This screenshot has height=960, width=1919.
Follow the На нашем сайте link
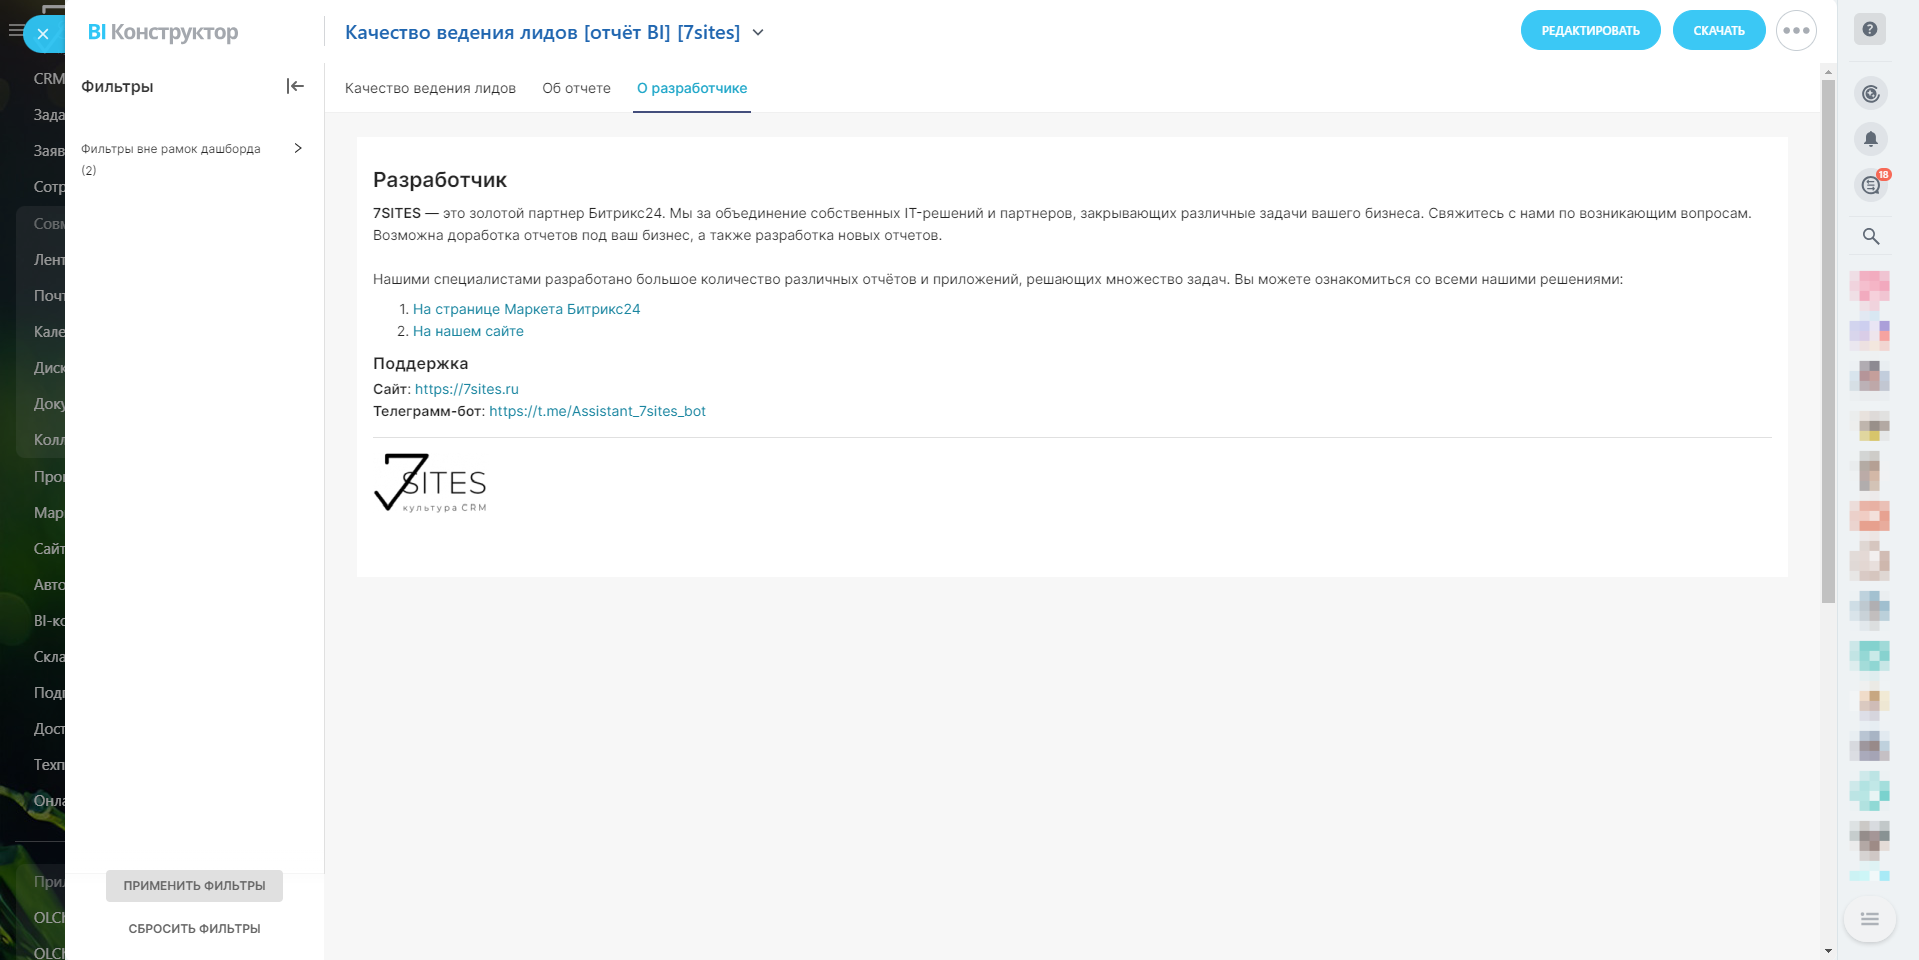(x=468, y=331)
